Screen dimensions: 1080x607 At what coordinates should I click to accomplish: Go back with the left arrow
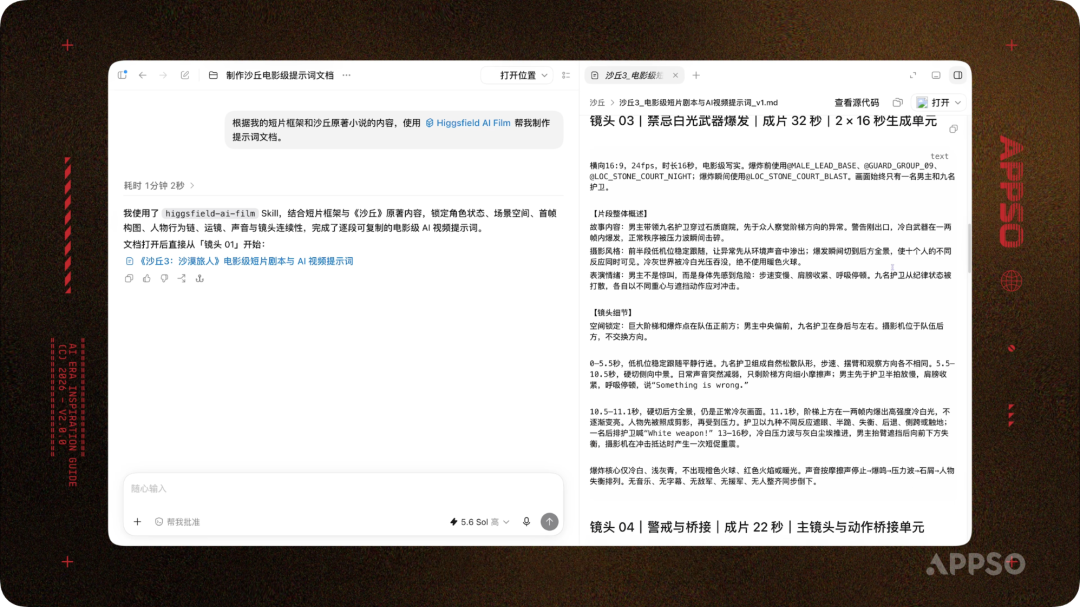click(x=143, y=75)
